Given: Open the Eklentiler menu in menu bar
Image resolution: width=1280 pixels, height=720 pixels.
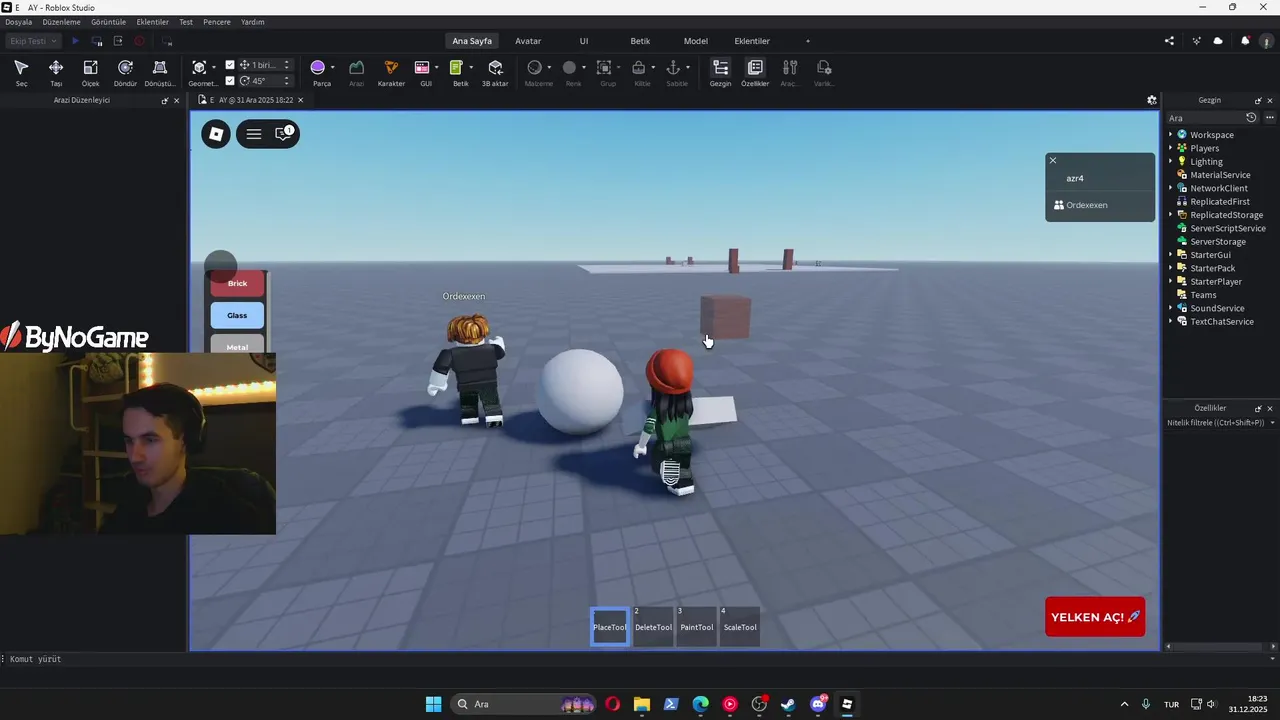Looking at the screenshot, I should click(152, 22).
